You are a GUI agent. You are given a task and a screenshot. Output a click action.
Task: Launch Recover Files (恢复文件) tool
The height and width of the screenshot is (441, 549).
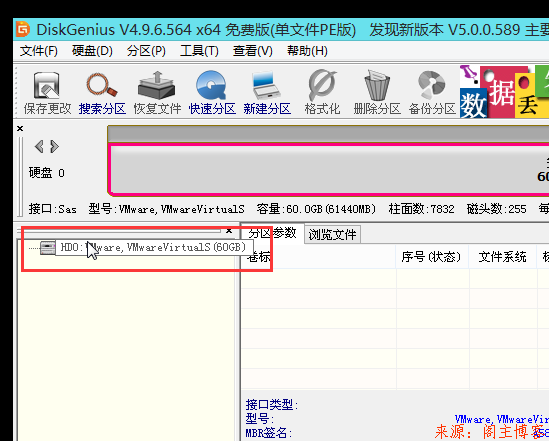click(x=157, y=93)
